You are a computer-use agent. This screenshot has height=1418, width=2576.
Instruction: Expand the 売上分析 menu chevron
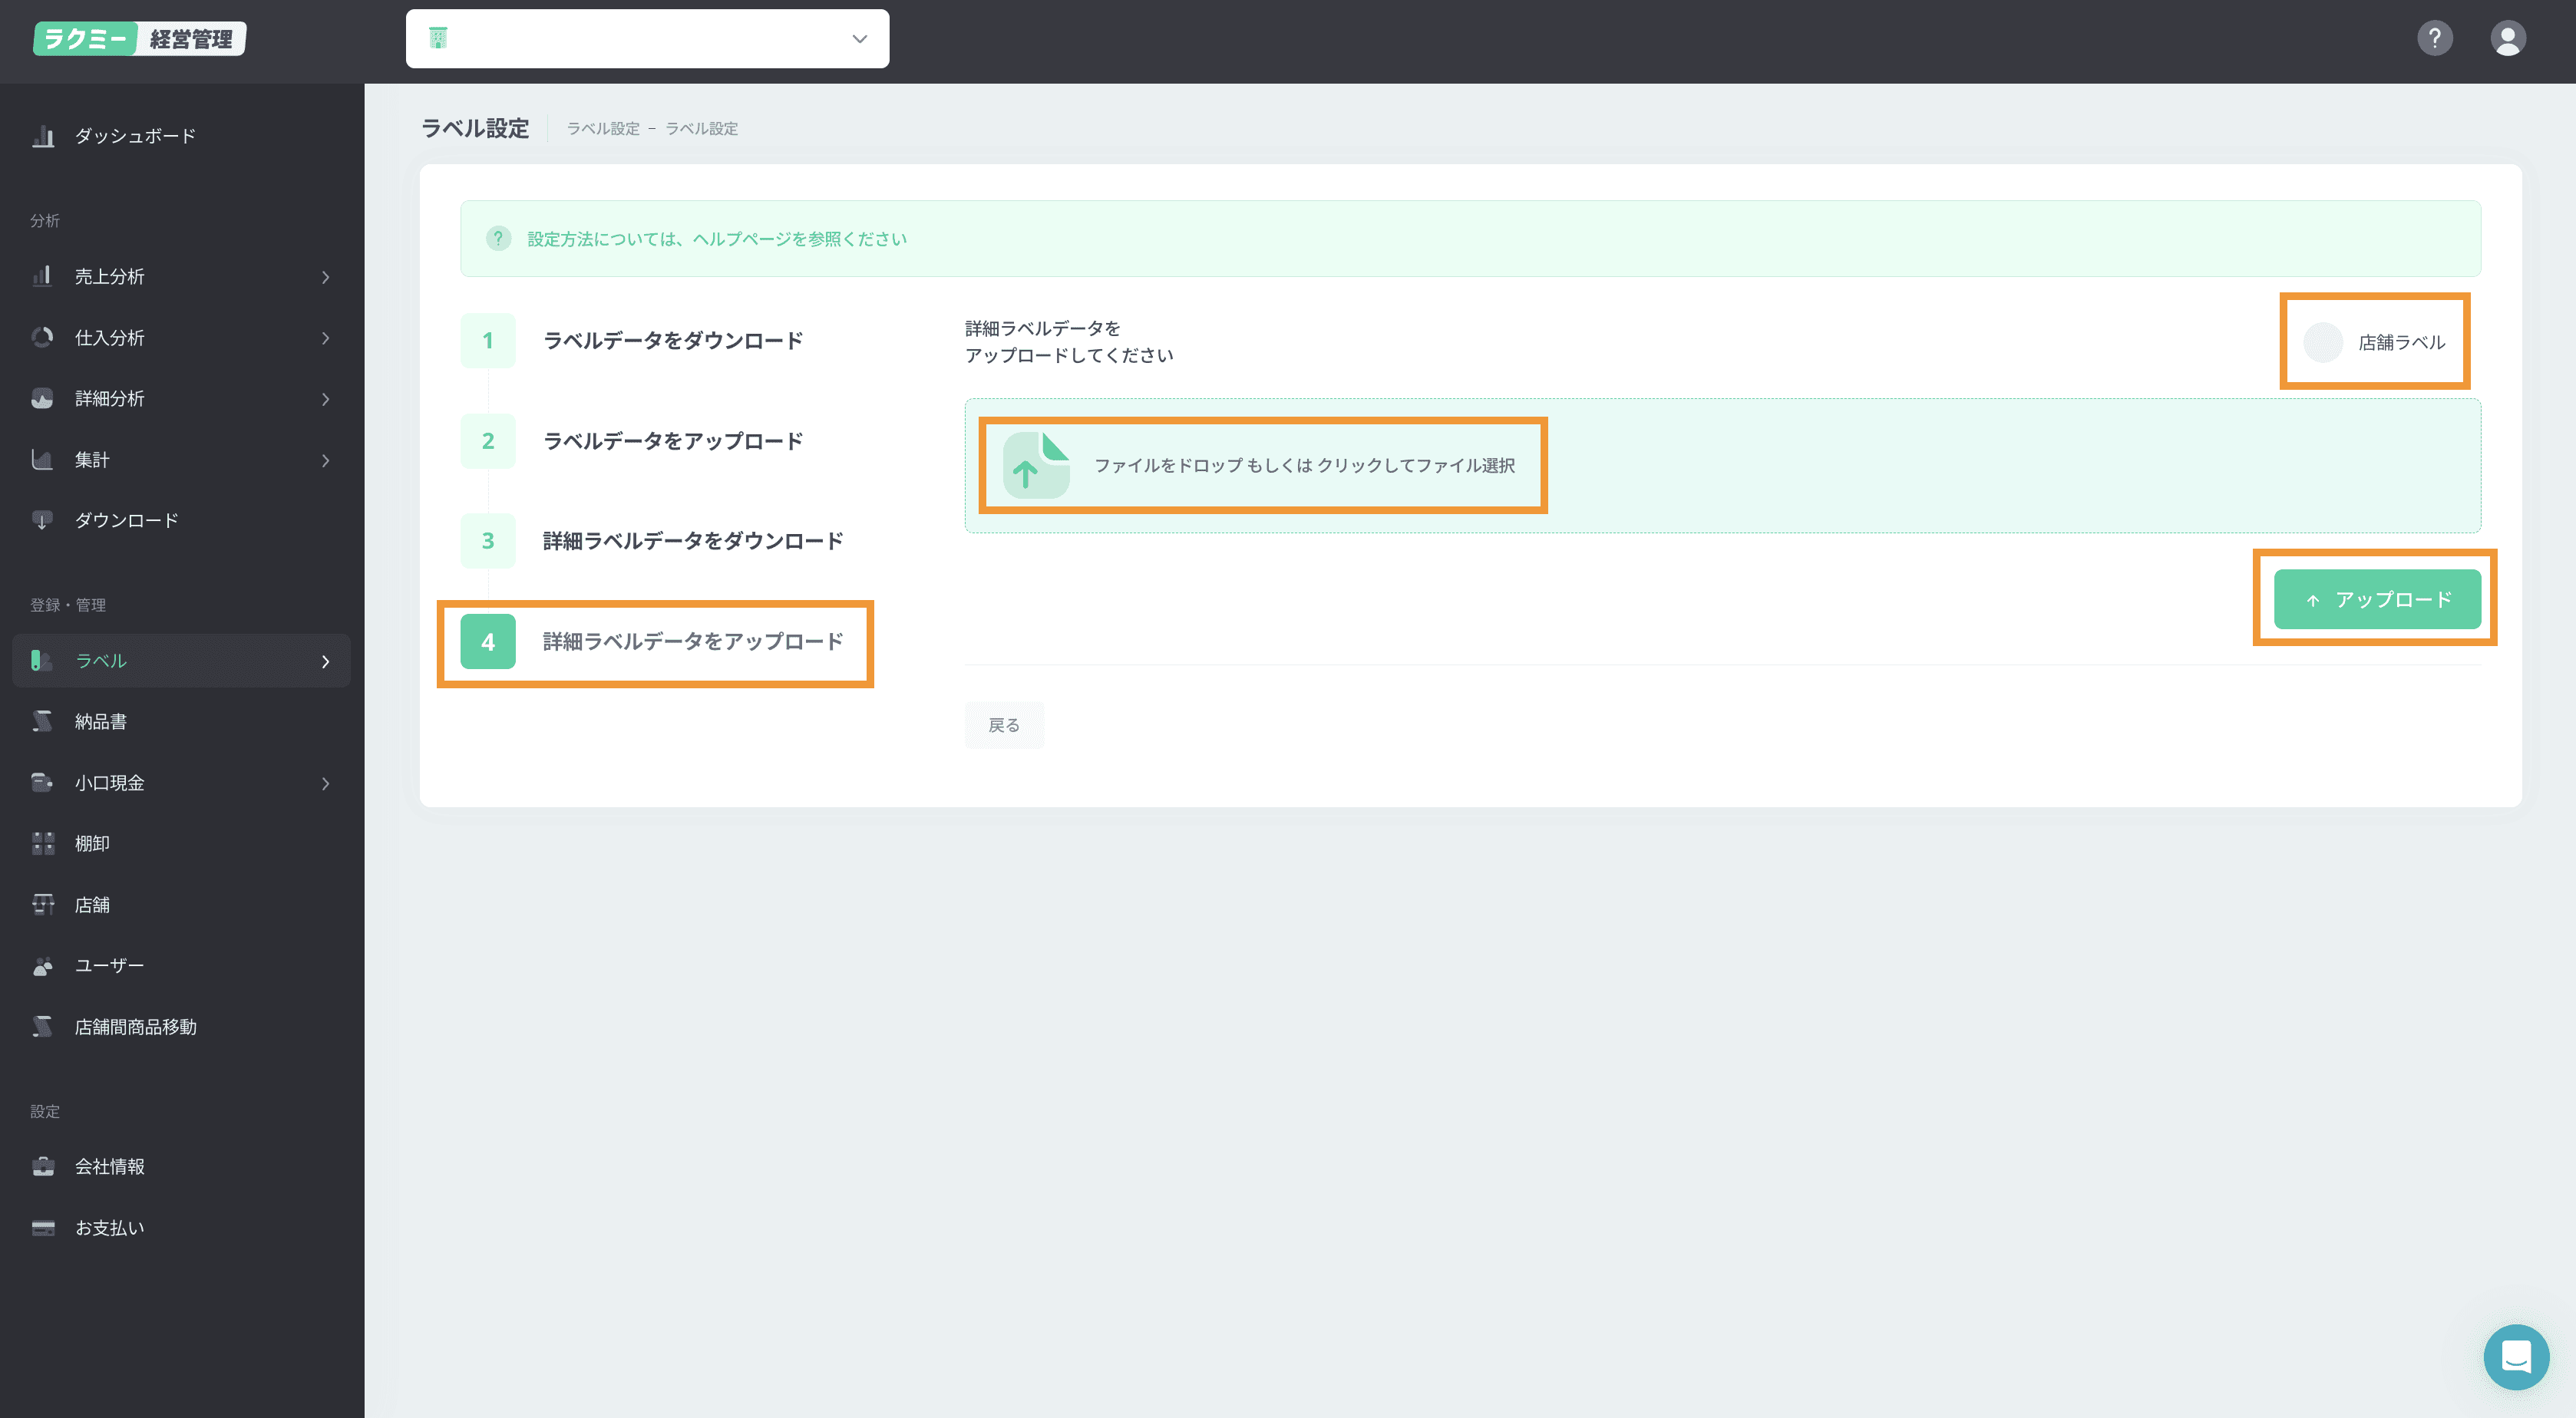click(325, 277)
